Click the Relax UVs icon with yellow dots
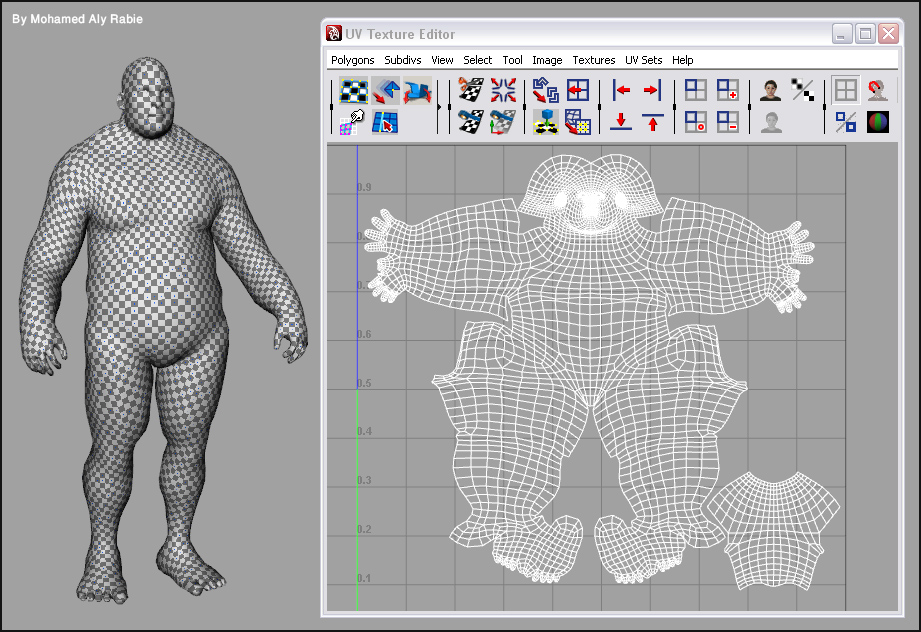Viewport: 921px width, 632px height. 578,122
